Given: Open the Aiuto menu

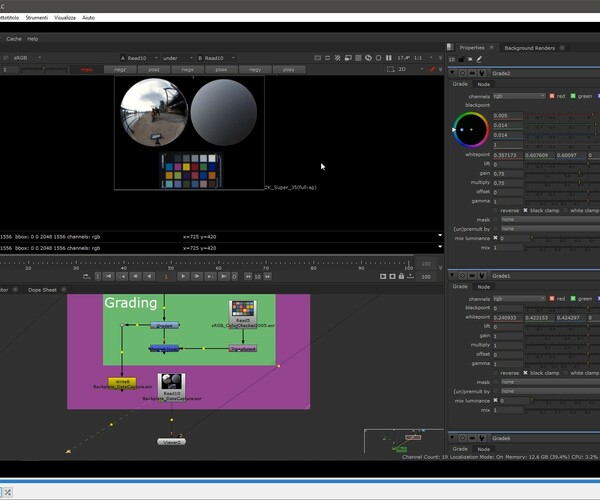Looking at the screenshot, I should (88, 18).
